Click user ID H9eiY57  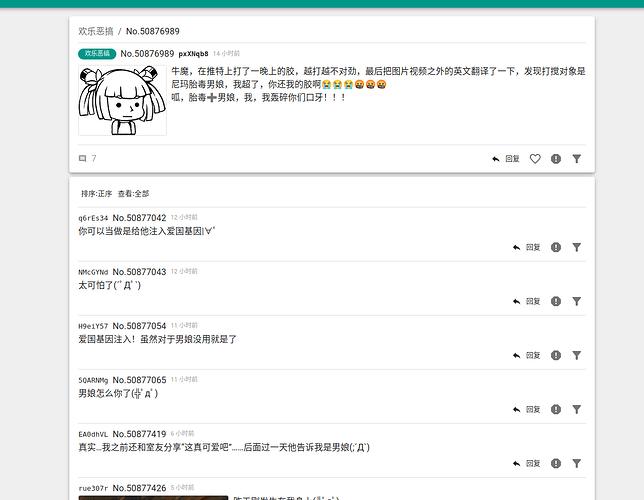click(93, 326)
